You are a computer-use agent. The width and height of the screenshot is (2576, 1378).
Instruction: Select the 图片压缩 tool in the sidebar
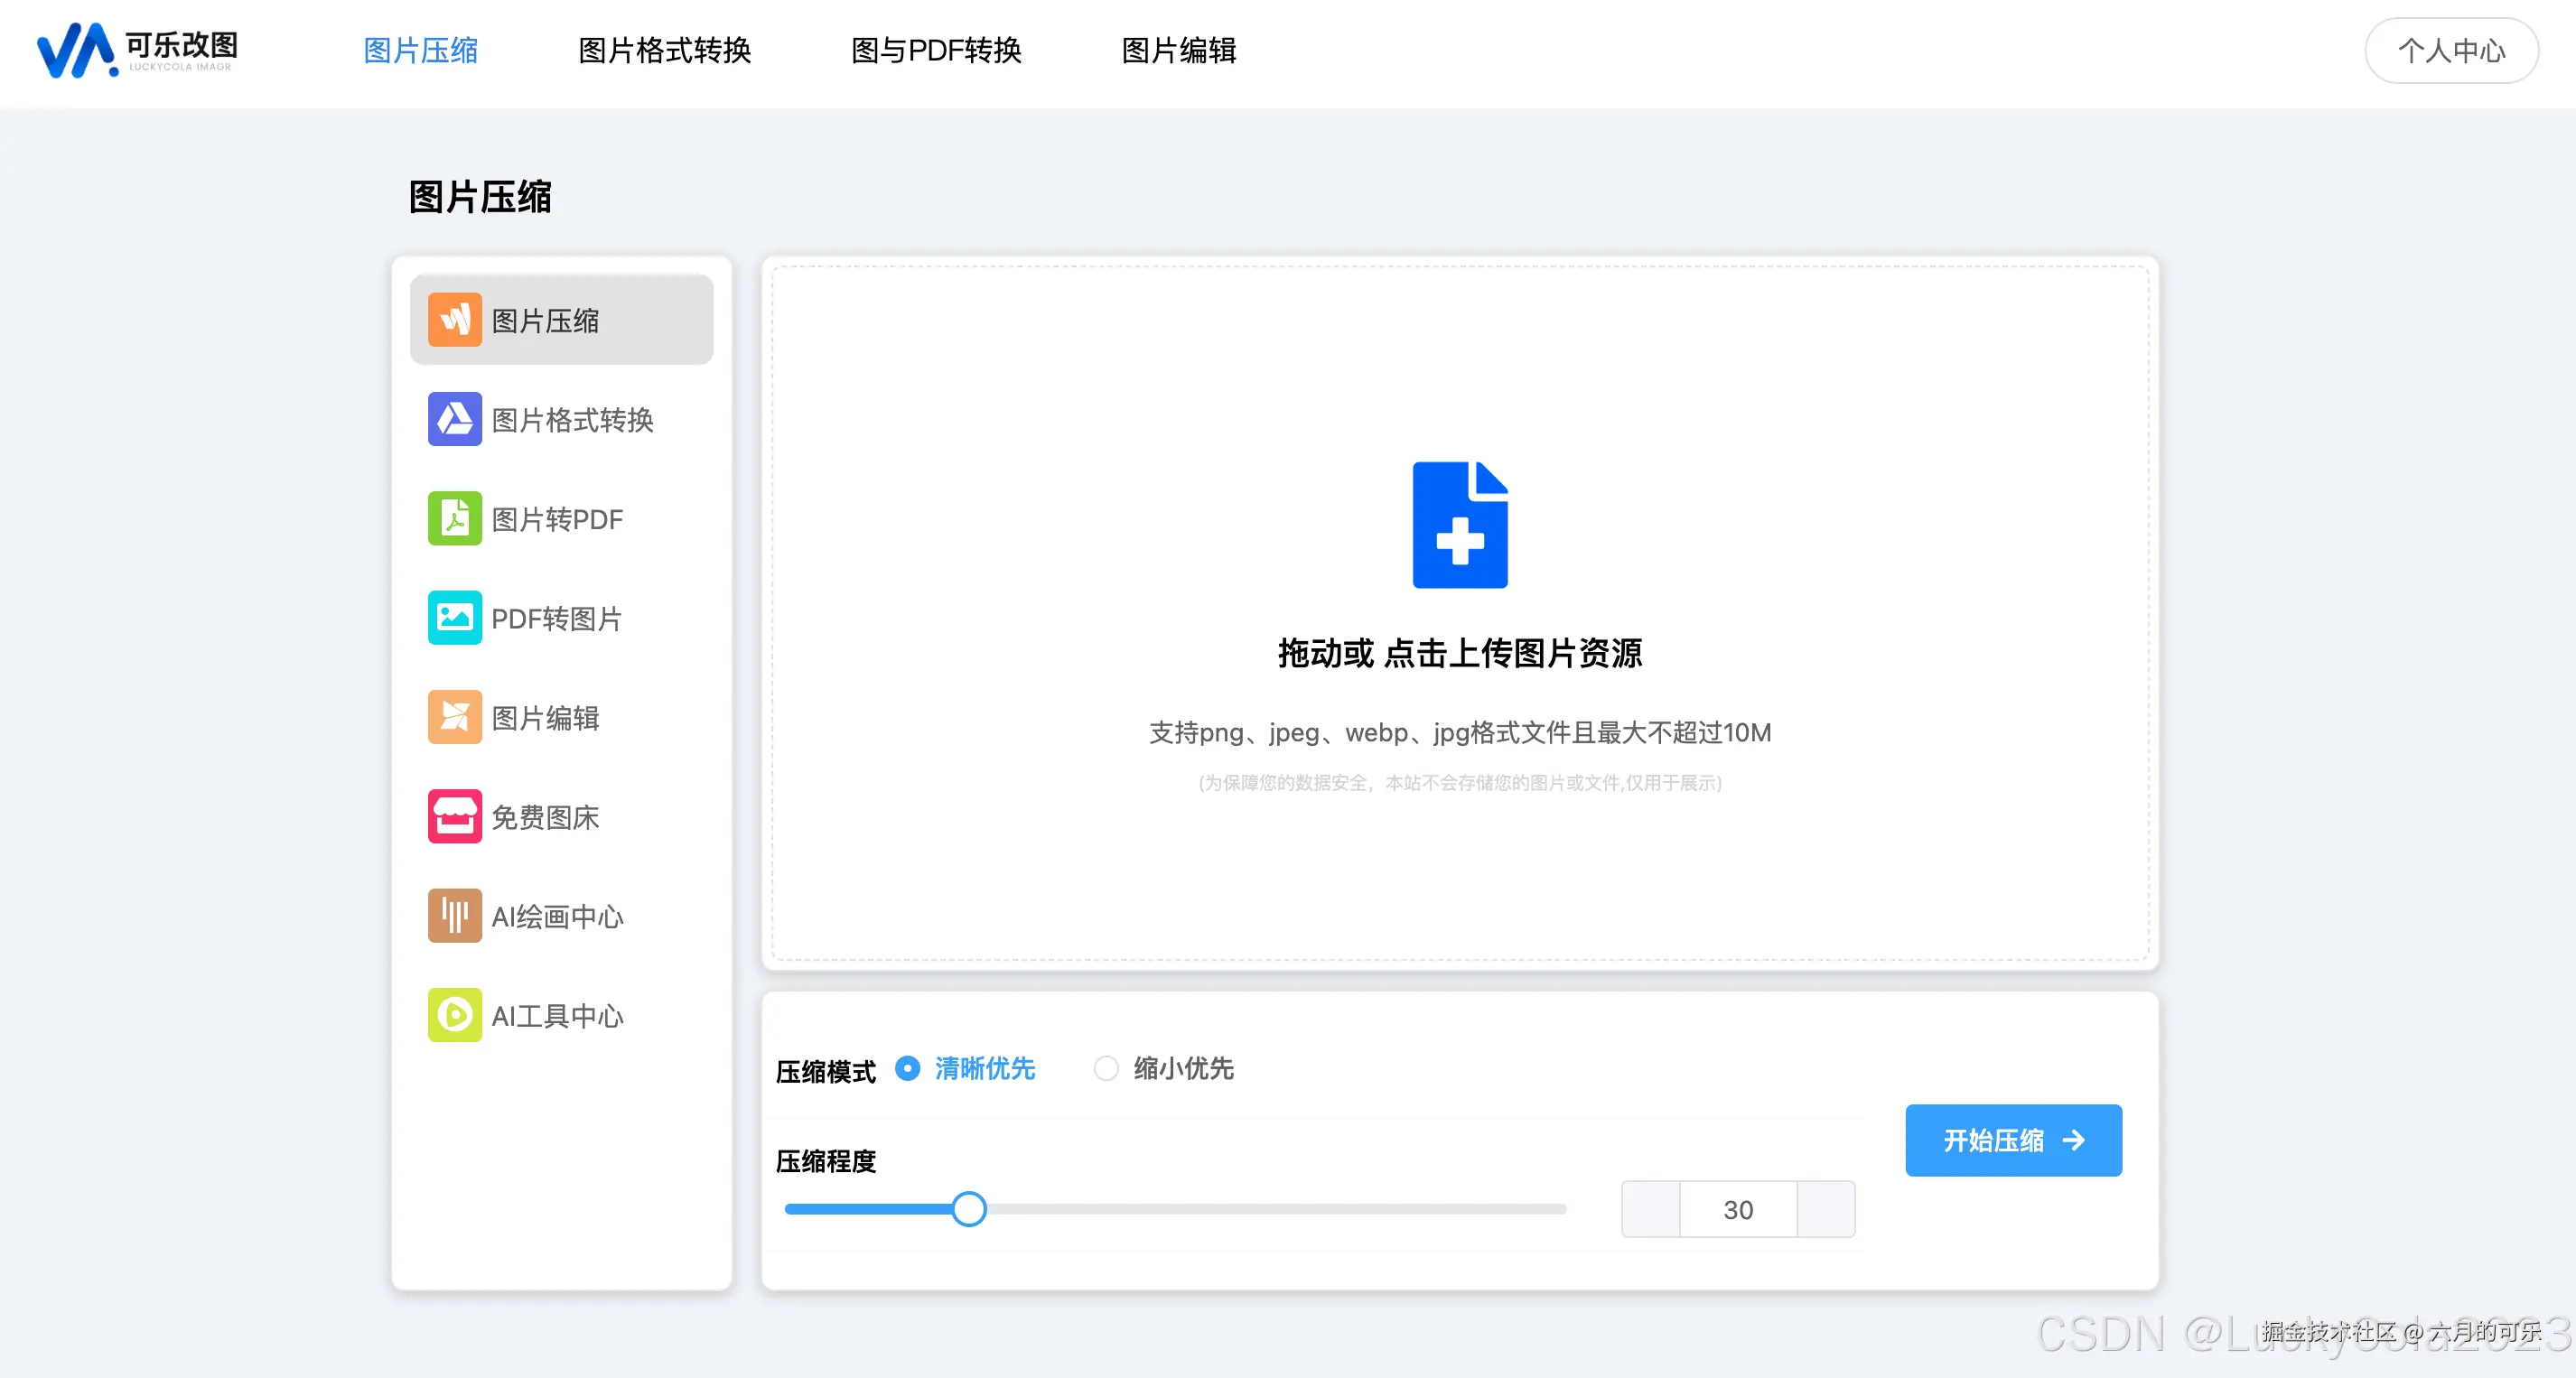(x=561, y=320)
